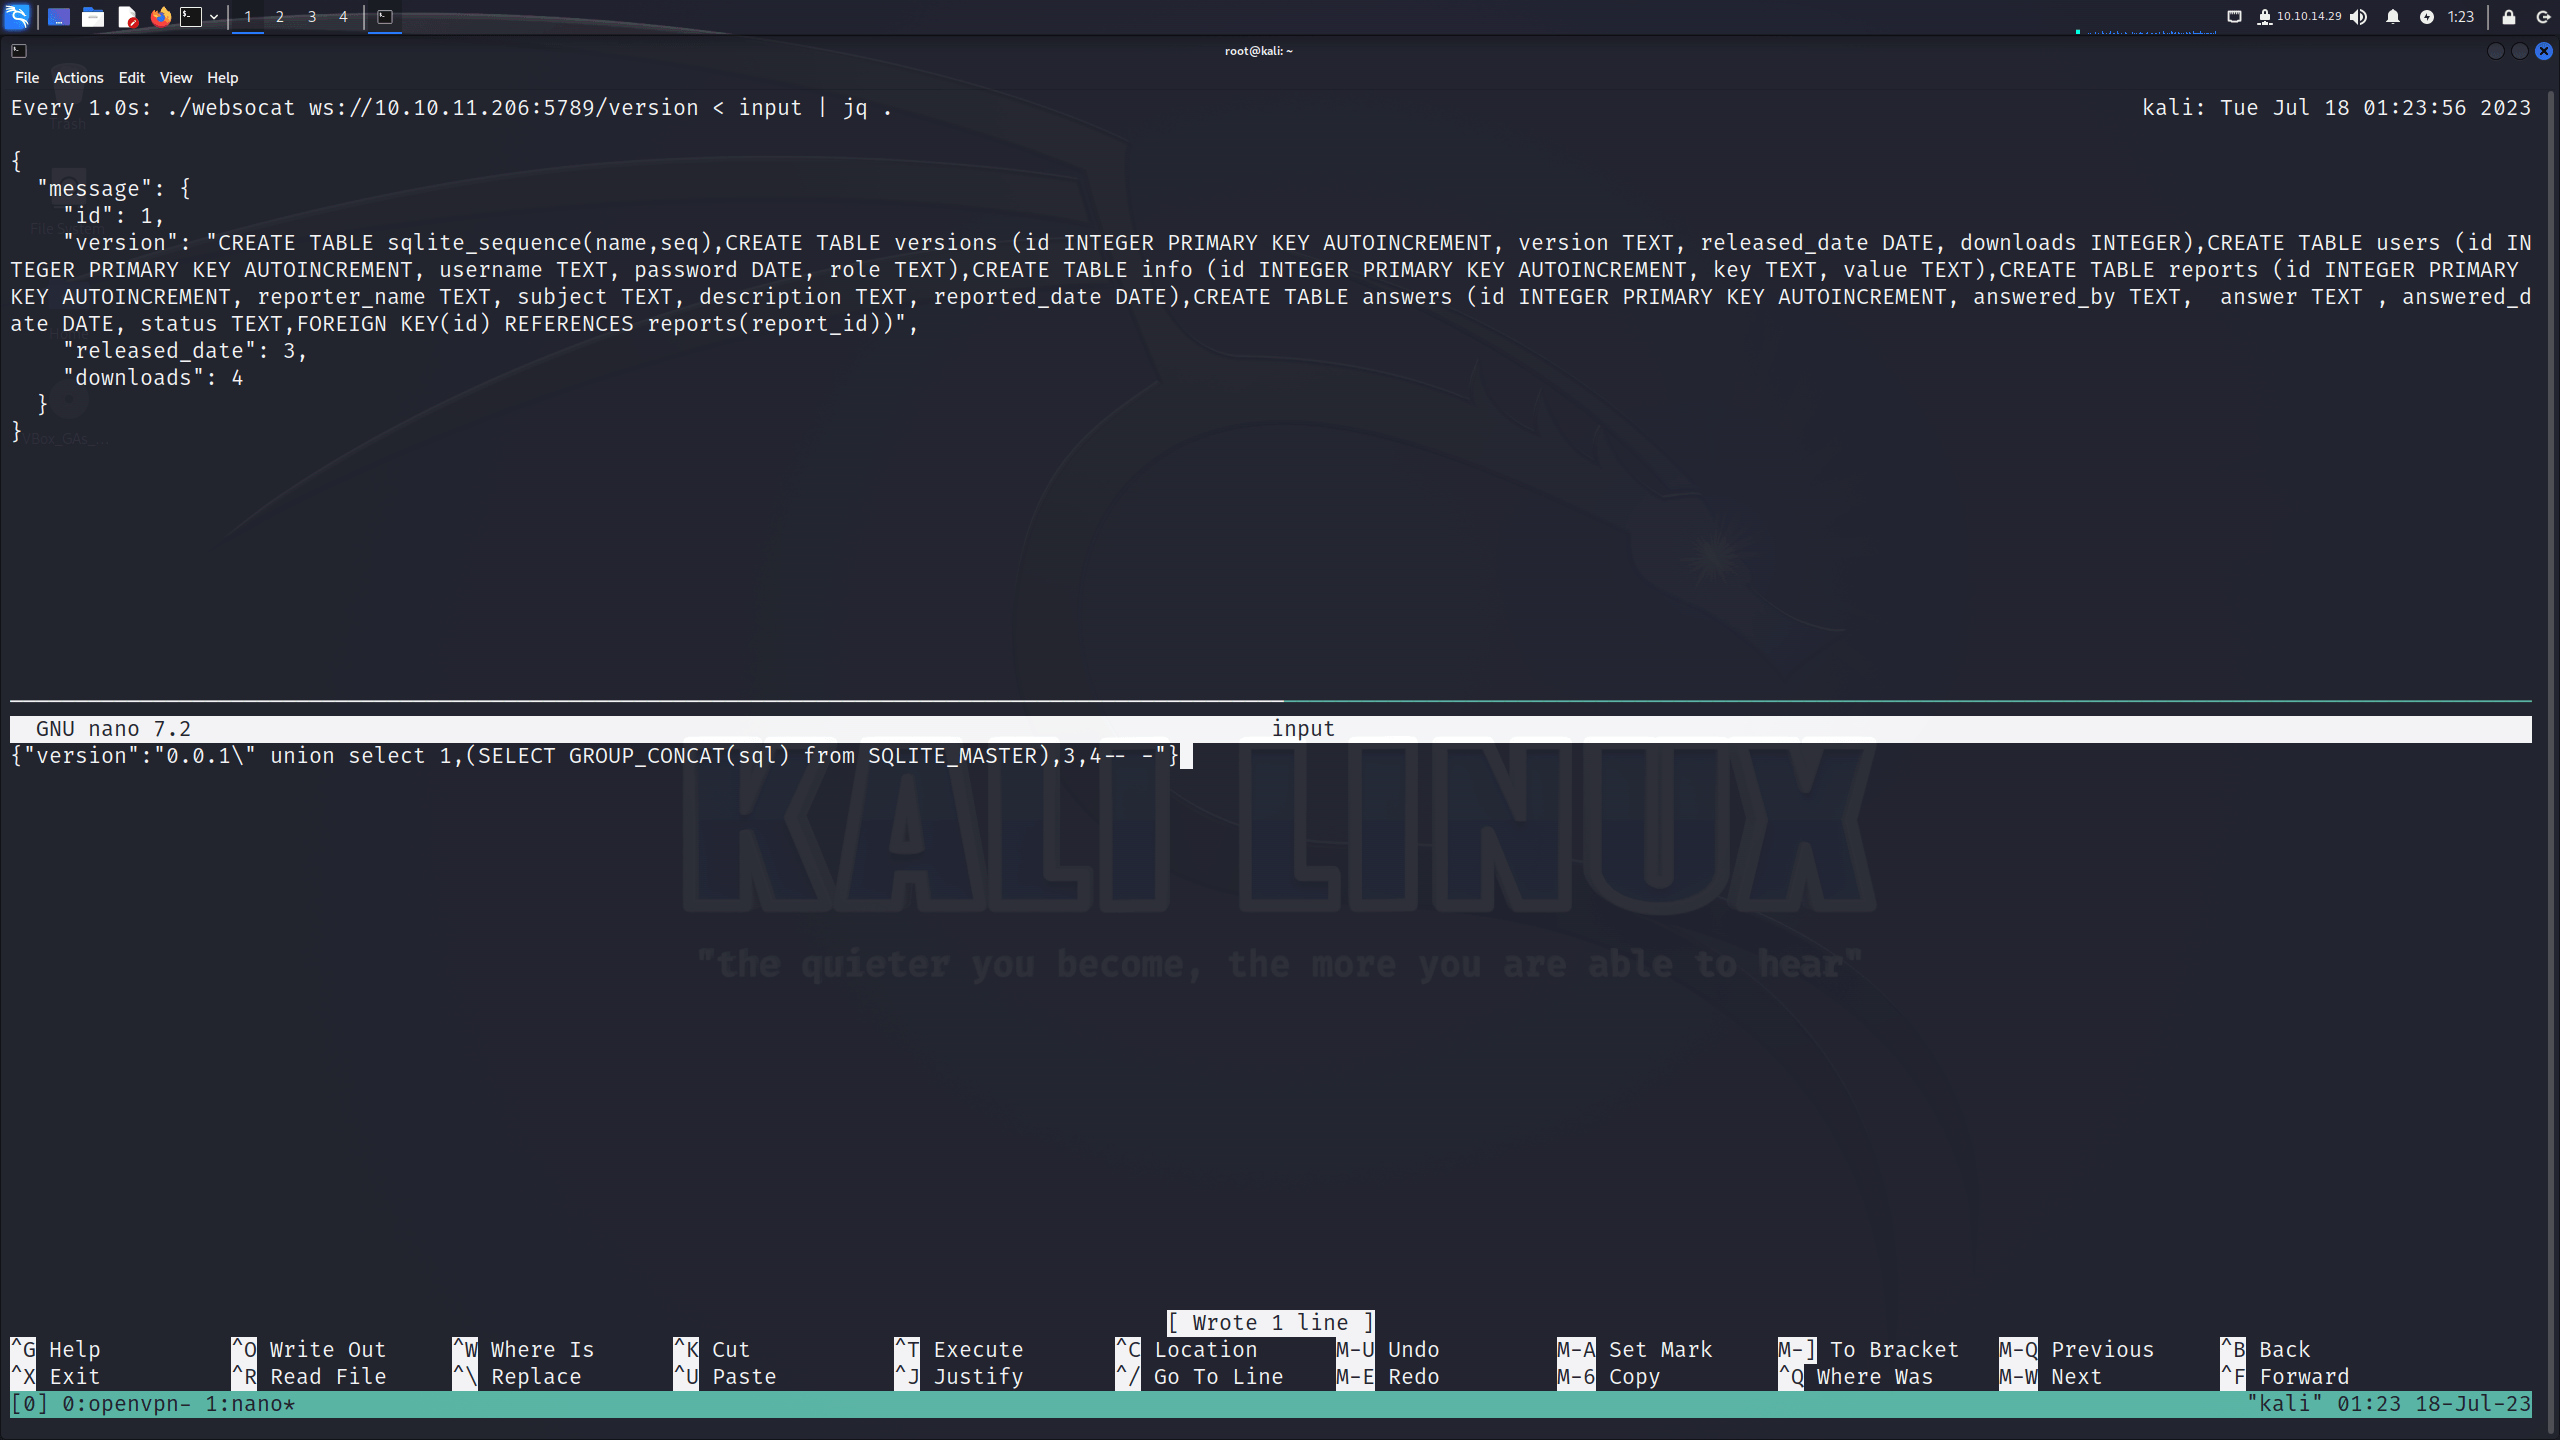
Task: Click the '"downloads": 4' line
Action: click(x=153, y=378)
